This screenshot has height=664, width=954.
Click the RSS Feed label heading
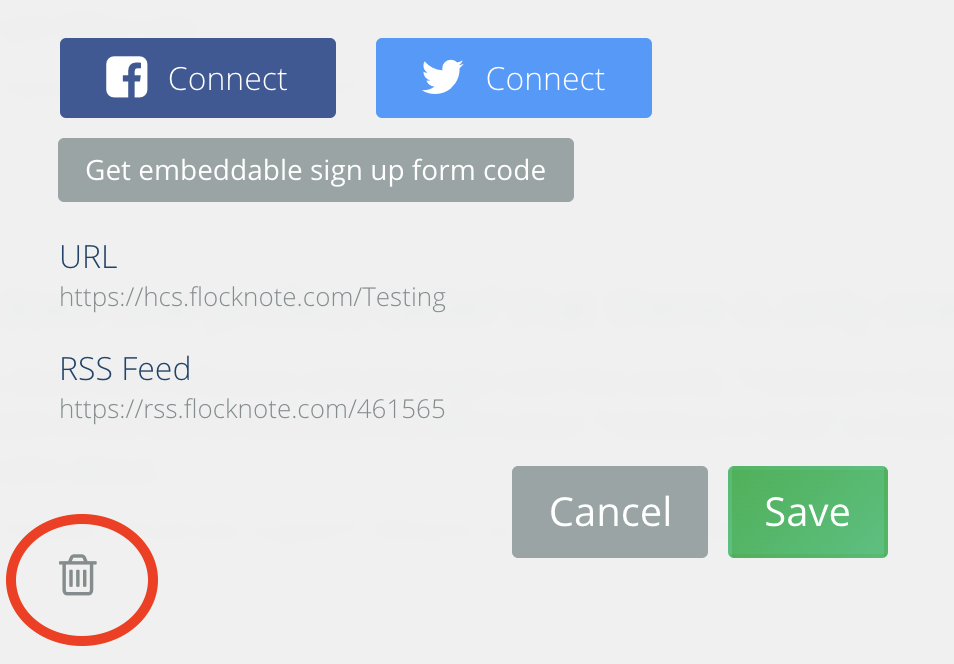tap(124, 368)
